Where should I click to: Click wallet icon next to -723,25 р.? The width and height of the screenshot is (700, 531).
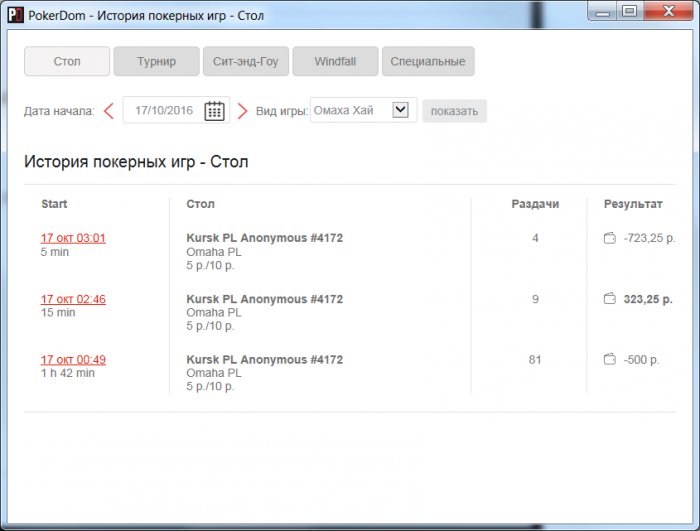coord(610,238)
